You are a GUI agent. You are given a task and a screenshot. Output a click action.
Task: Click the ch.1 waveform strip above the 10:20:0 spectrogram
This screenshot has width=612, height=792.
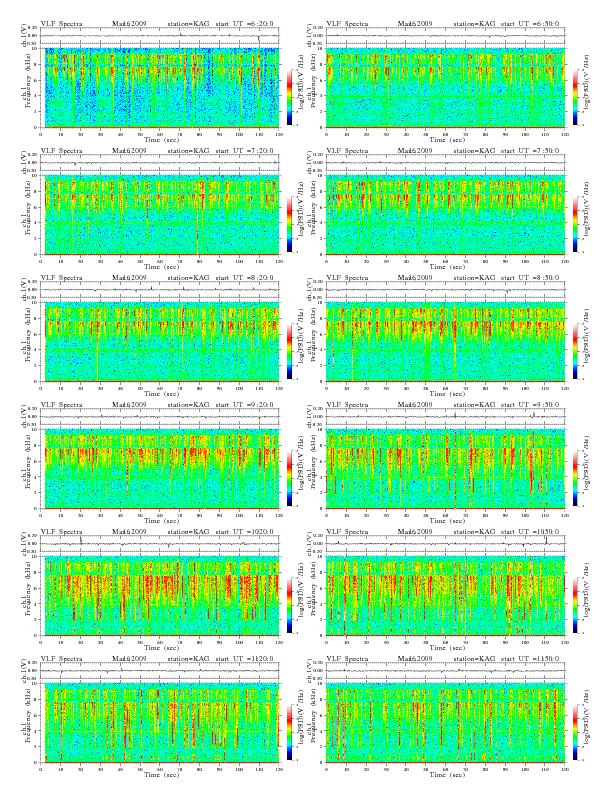pyautogui.click(x=160, y=544)
